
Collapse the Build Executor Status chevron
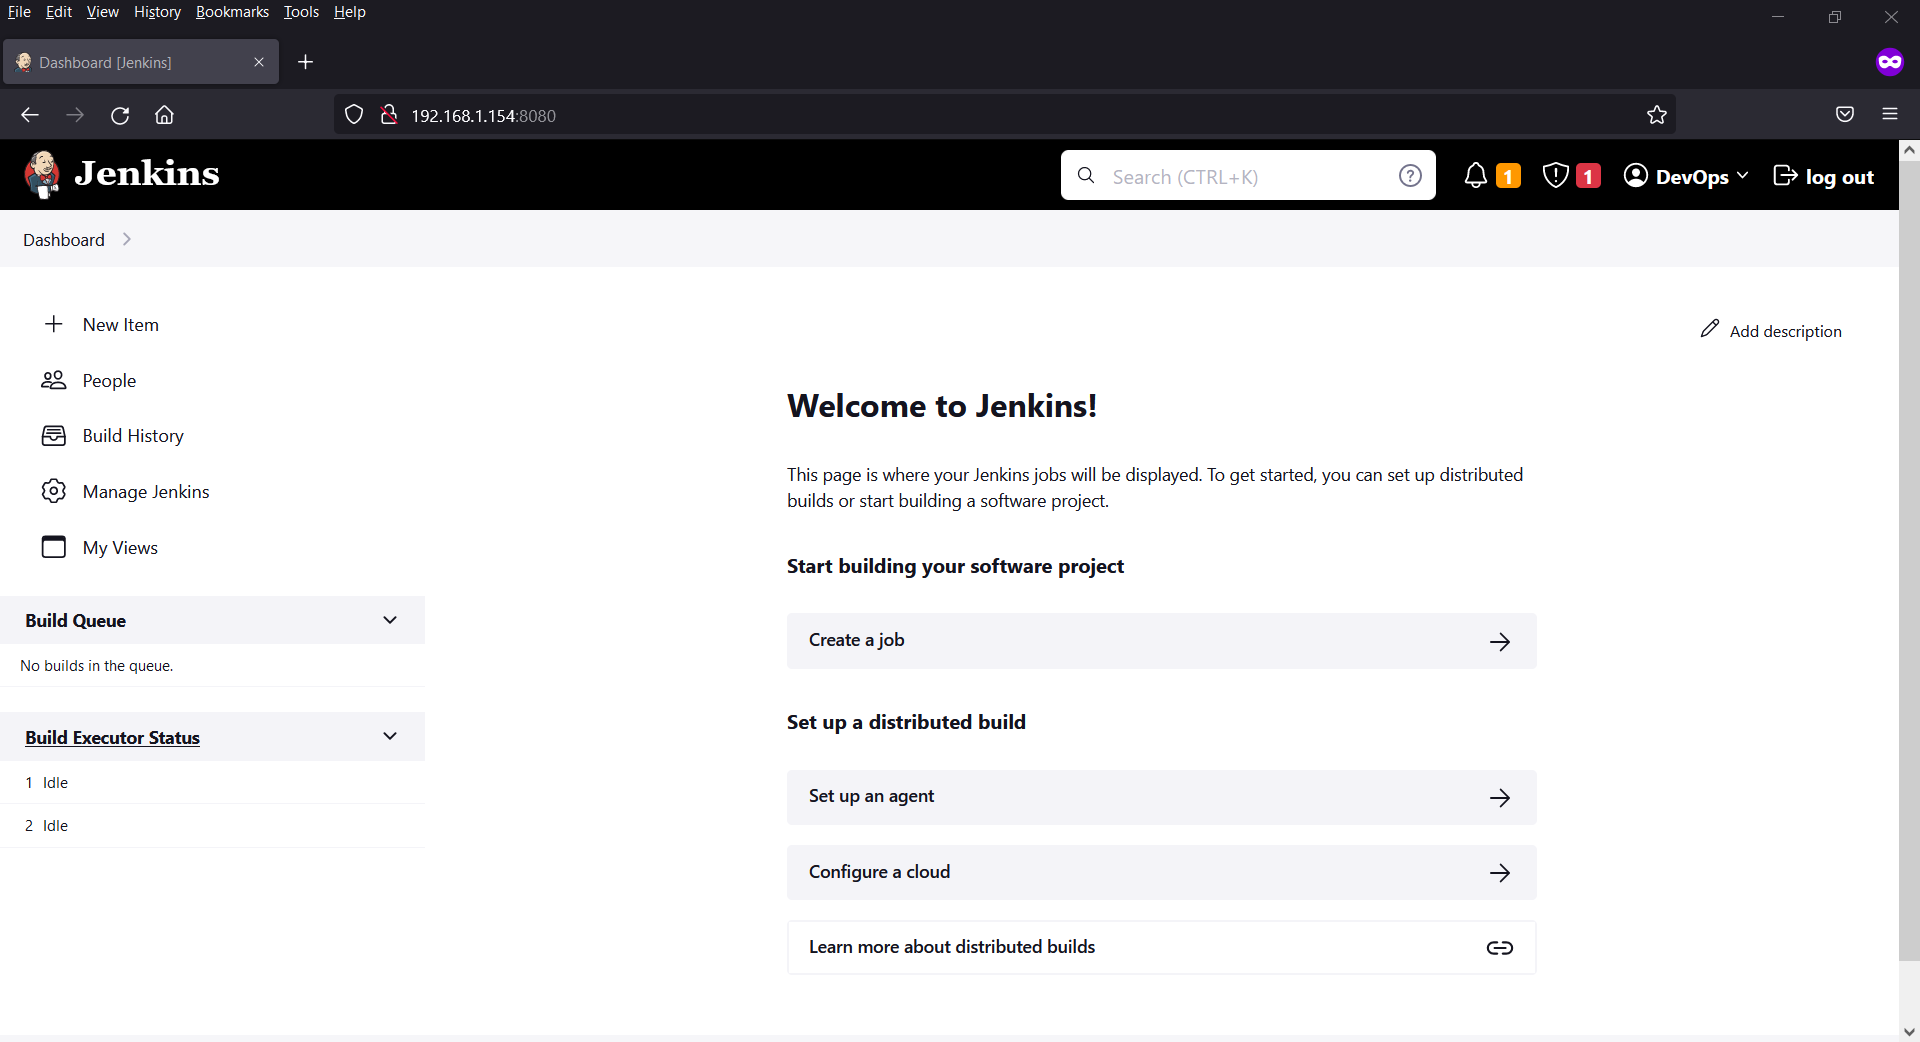[x=390, y=736]
